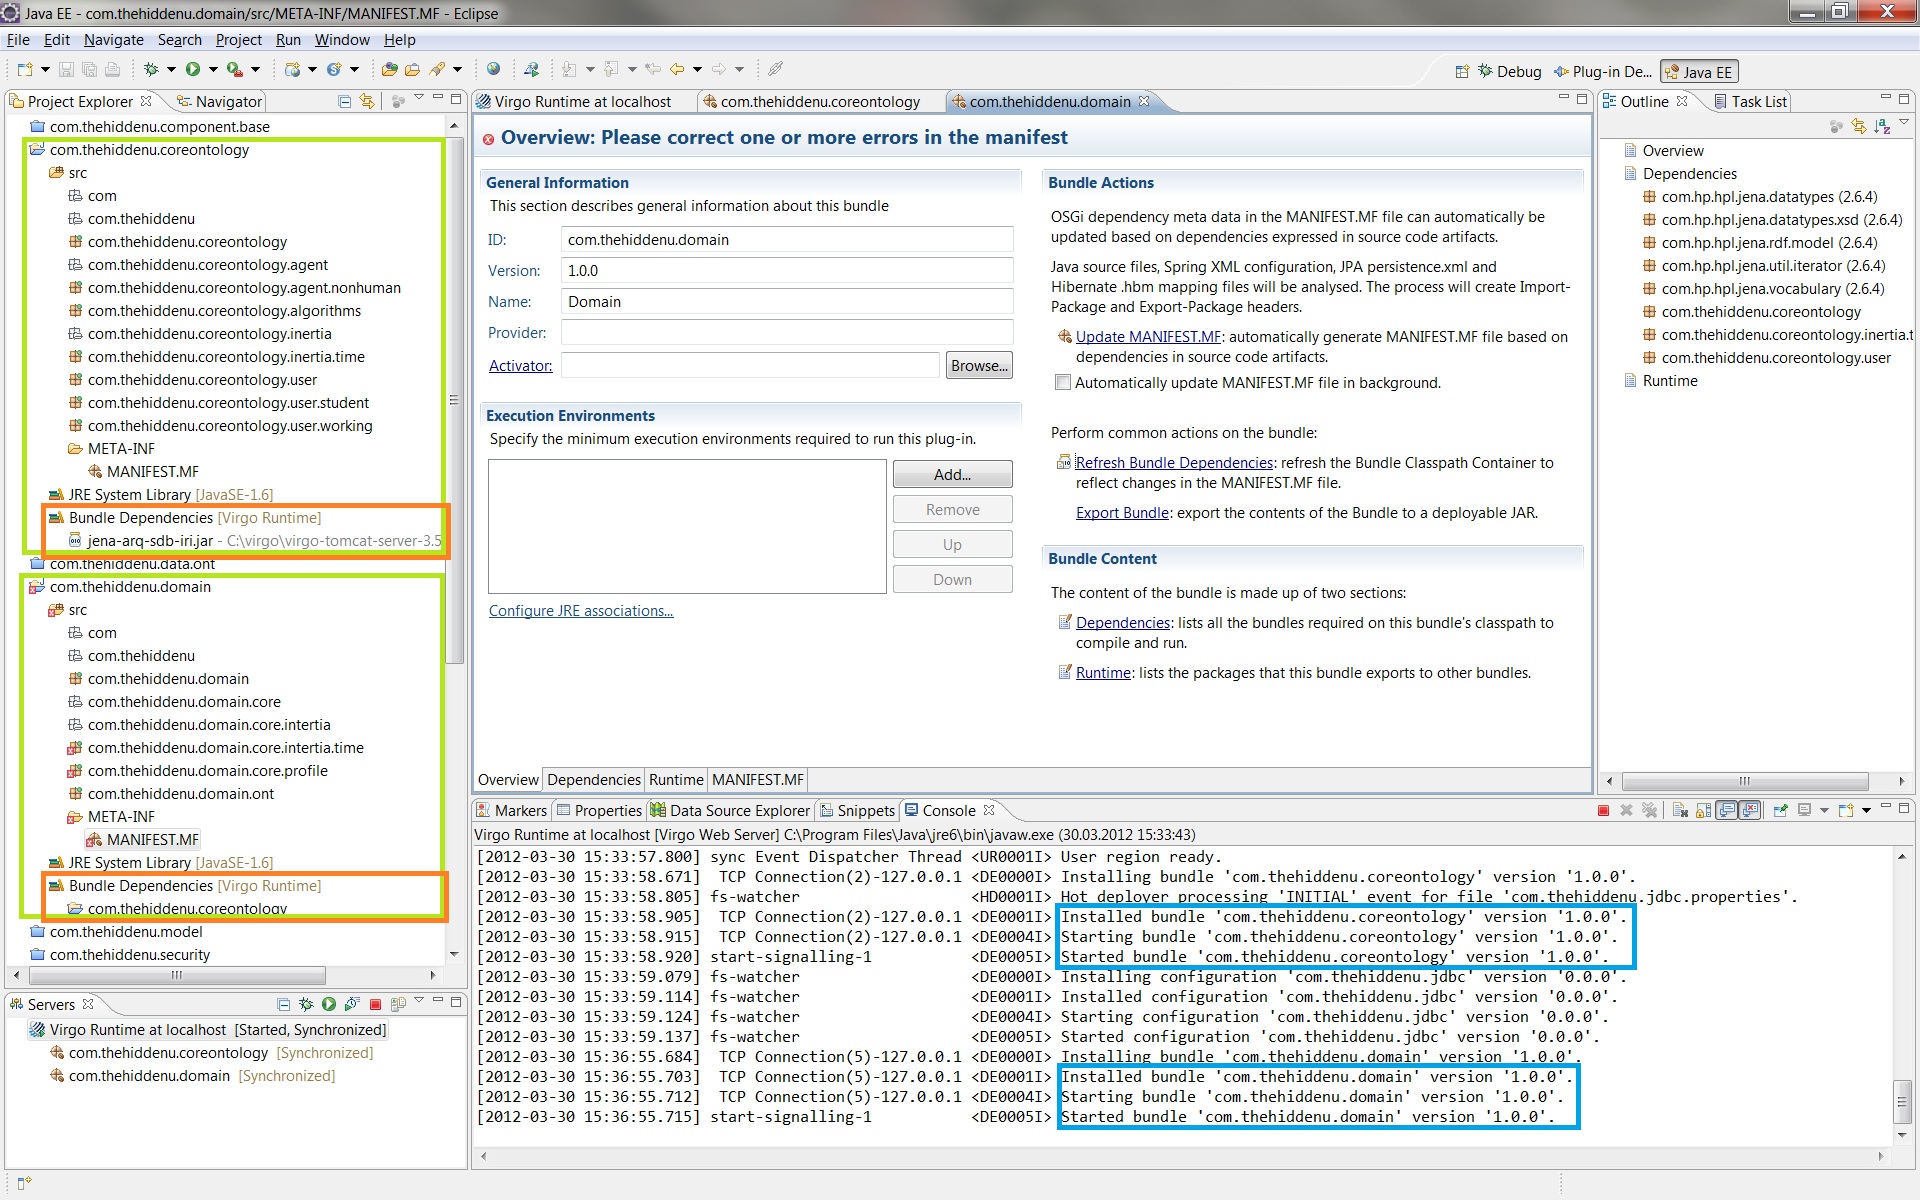
Task: Toggle Link with Editor in Outline view
Action: (x=1858, y=126)
